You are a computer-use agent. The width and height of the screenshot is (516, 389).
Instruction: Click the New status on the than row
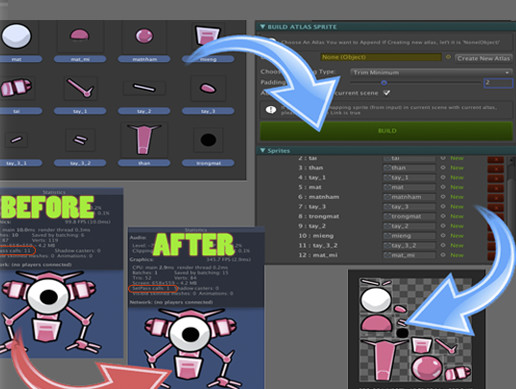(x=457, y=168)
